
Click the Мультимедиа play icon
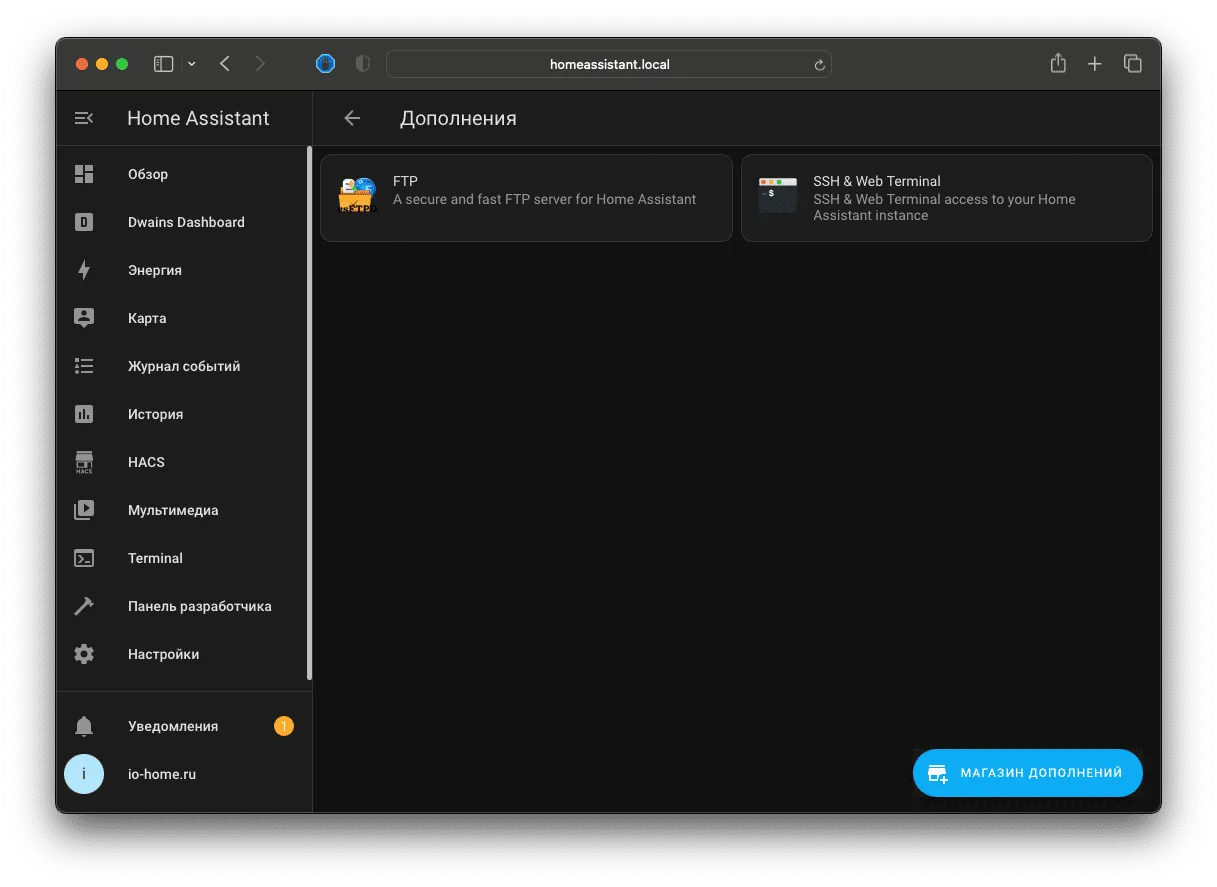(x=84, y=510)
